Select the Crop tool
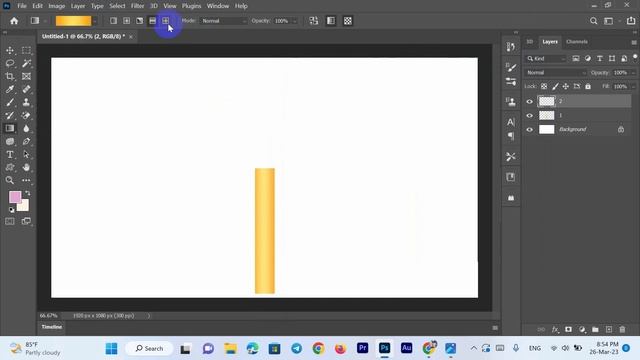The height and width of the screenshot is (360, 640). pos(10,76)
